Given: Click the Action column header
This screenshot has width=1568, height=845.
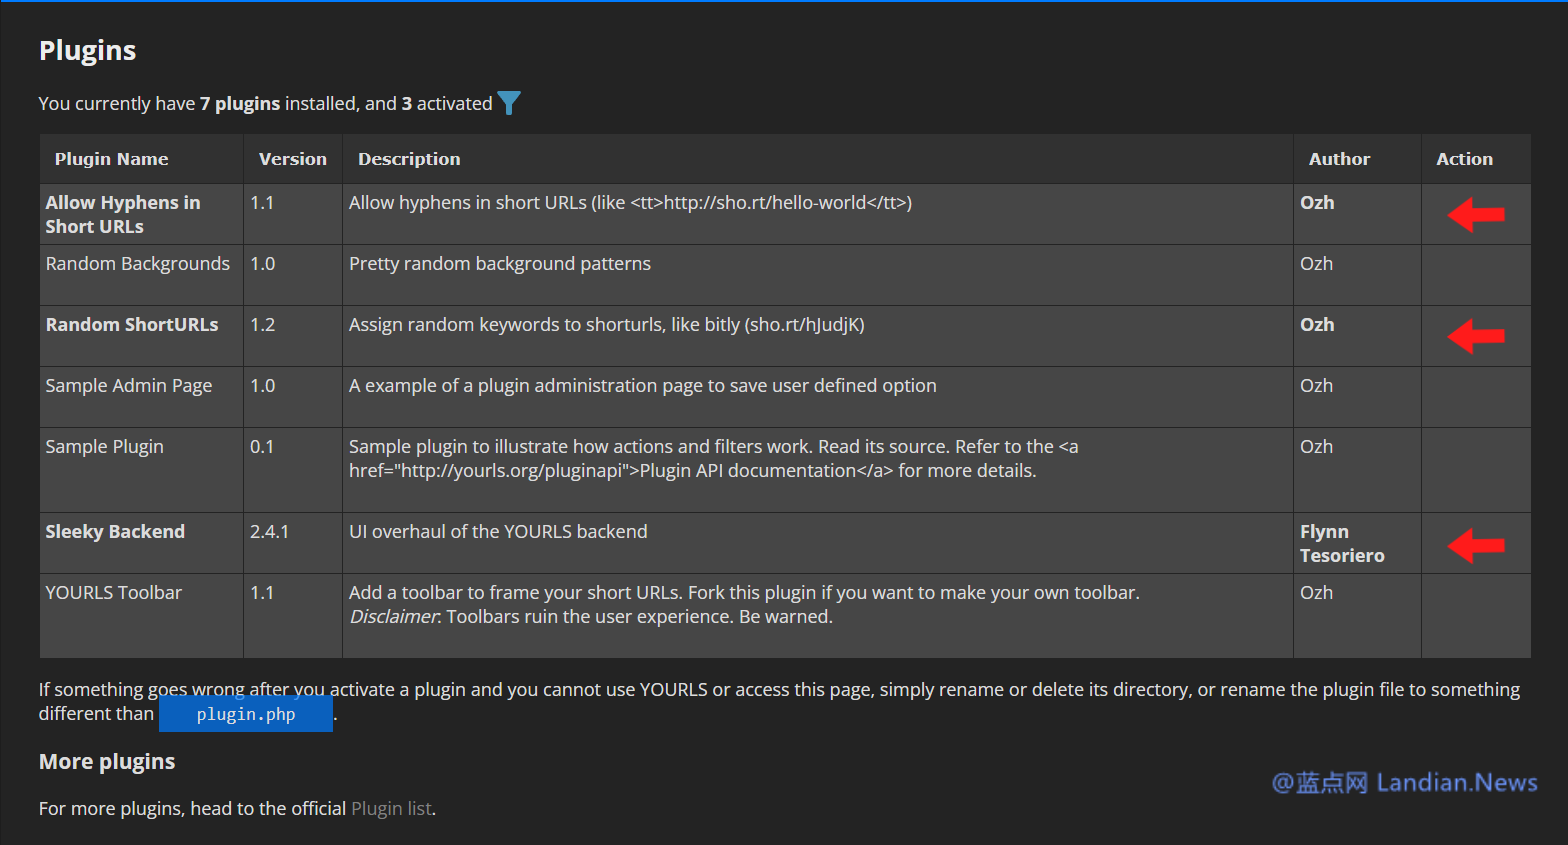Looking at the screenshot, I should [1464, 159].
